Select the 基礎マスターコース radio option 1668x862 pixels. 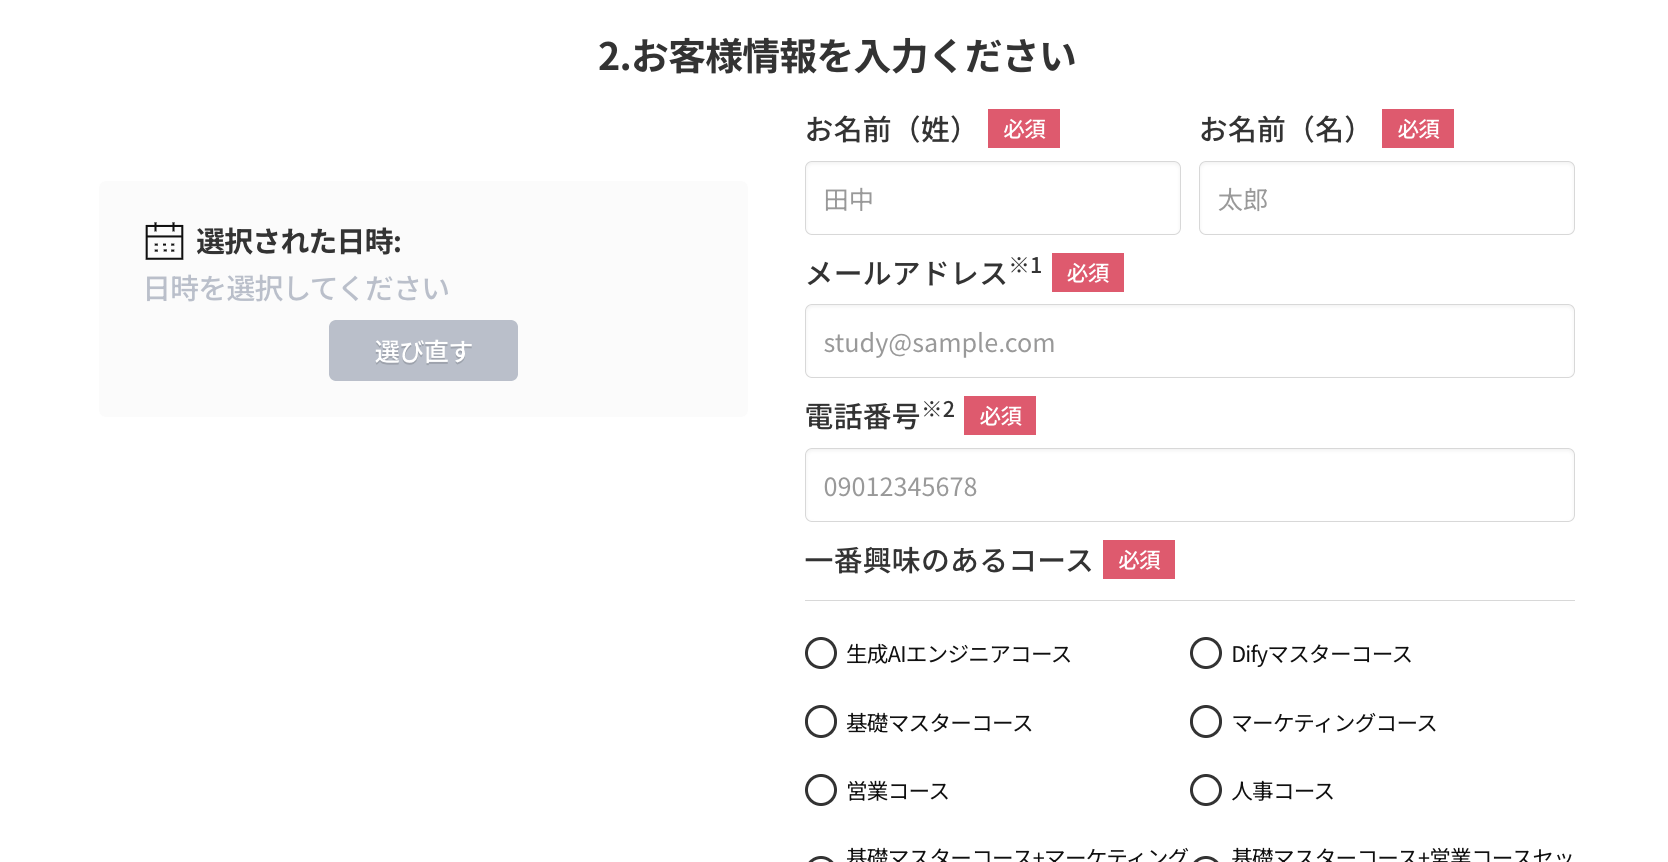[x=820, y=721]
